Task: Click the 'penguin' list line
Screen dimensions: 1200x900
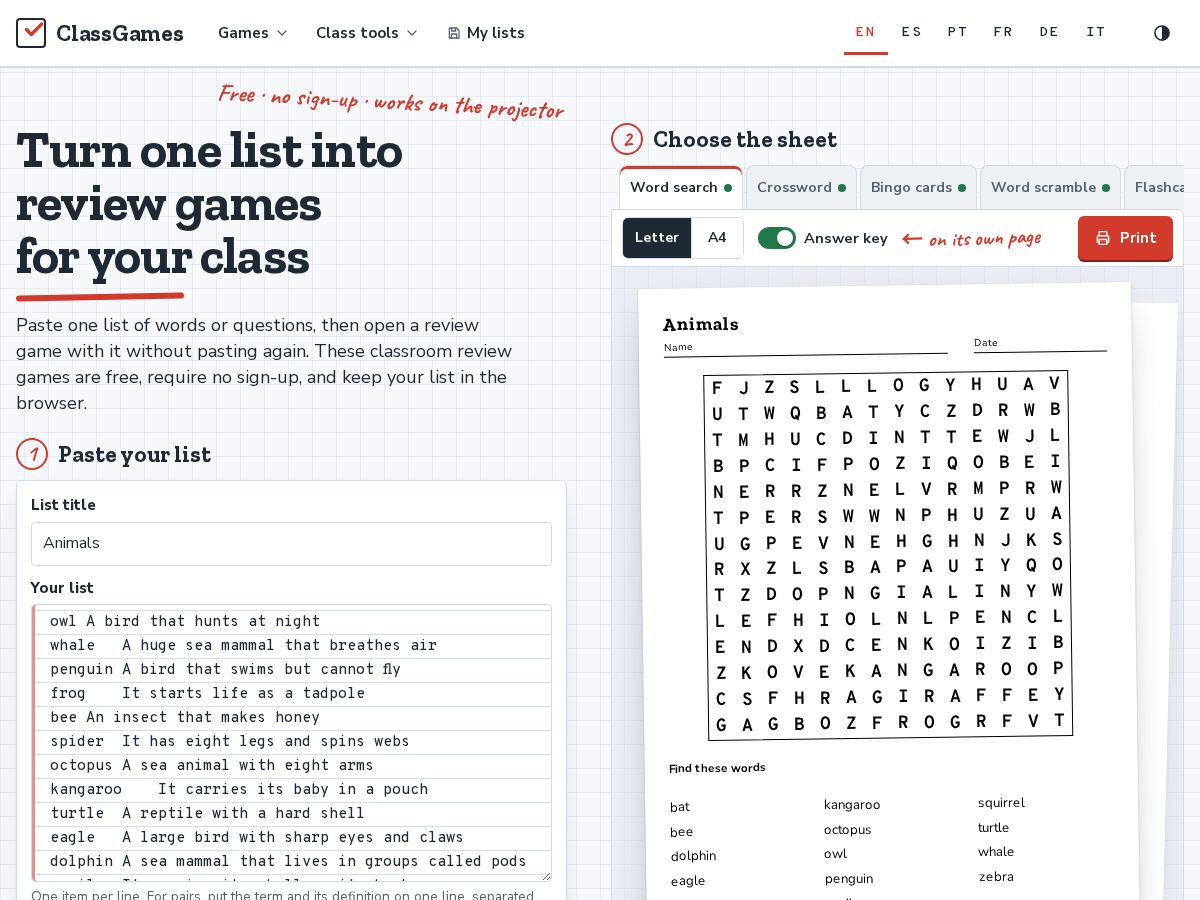Action: 225,669
